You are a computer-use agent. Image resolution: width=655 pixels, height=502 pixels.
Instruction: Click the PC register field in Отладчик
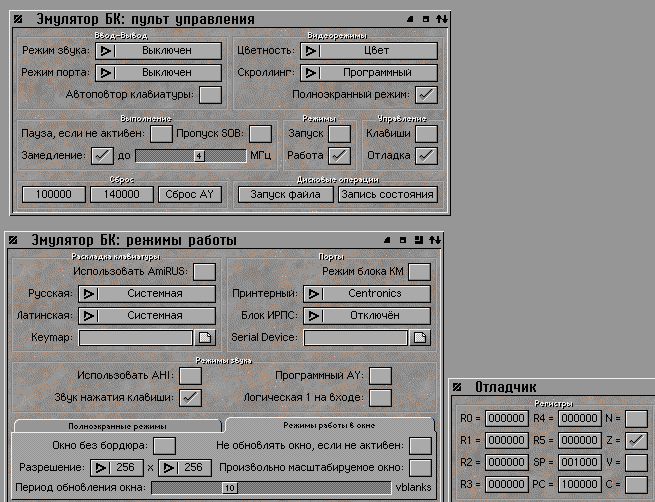[x=580, y=485]
